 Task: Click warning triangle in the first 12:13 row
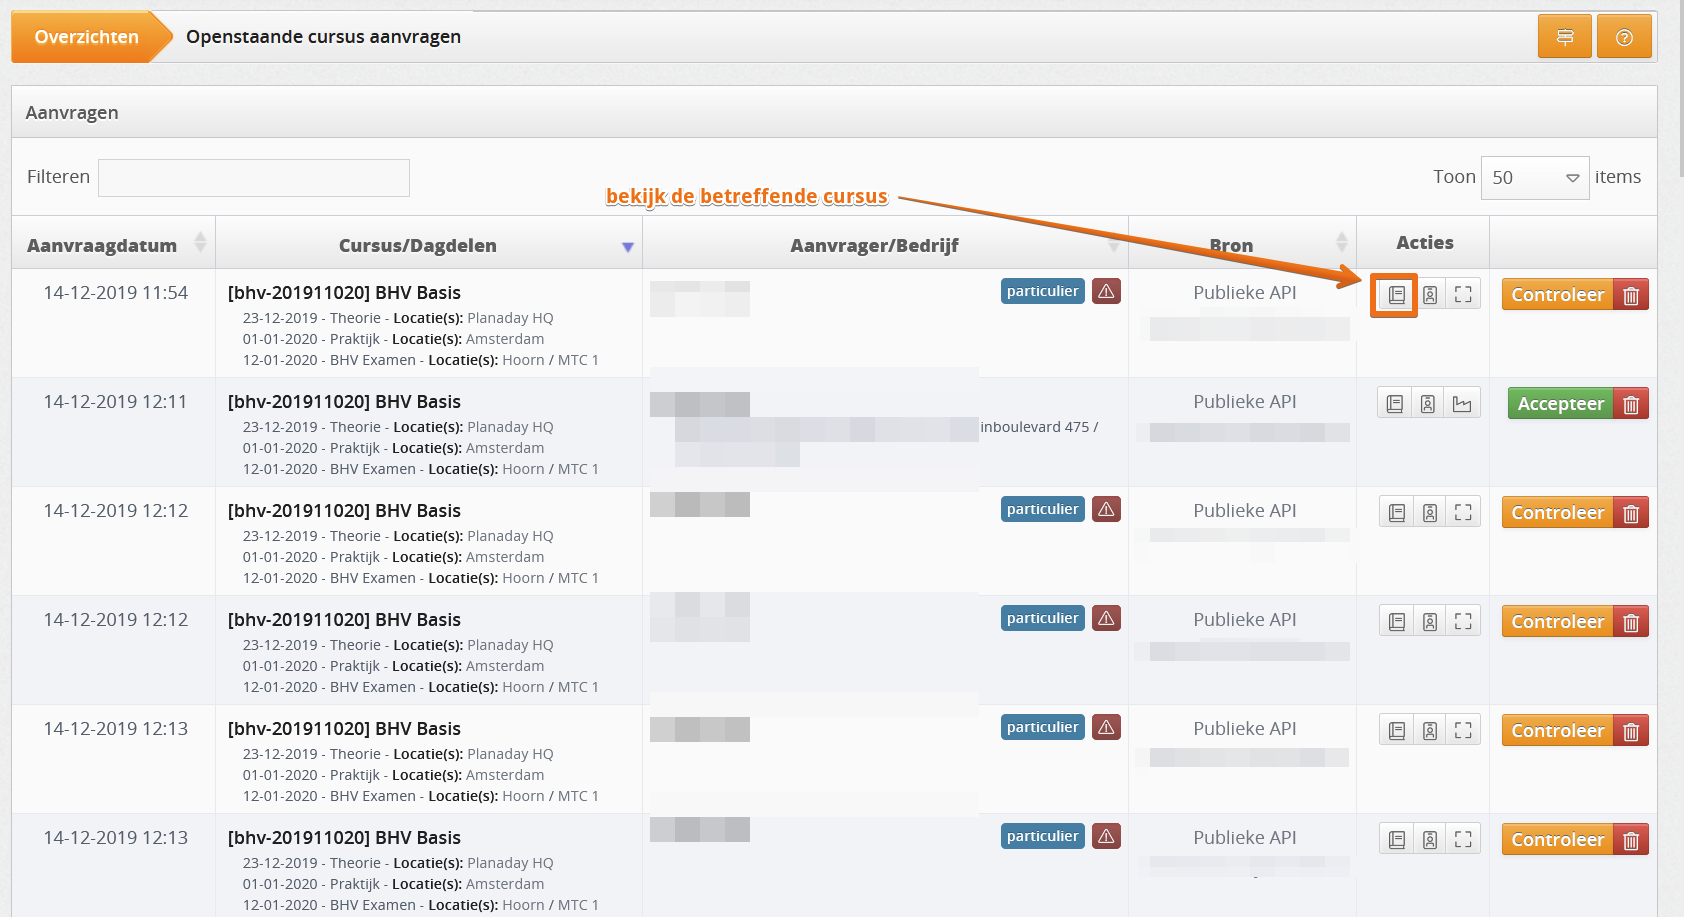tap(1106, 727)
